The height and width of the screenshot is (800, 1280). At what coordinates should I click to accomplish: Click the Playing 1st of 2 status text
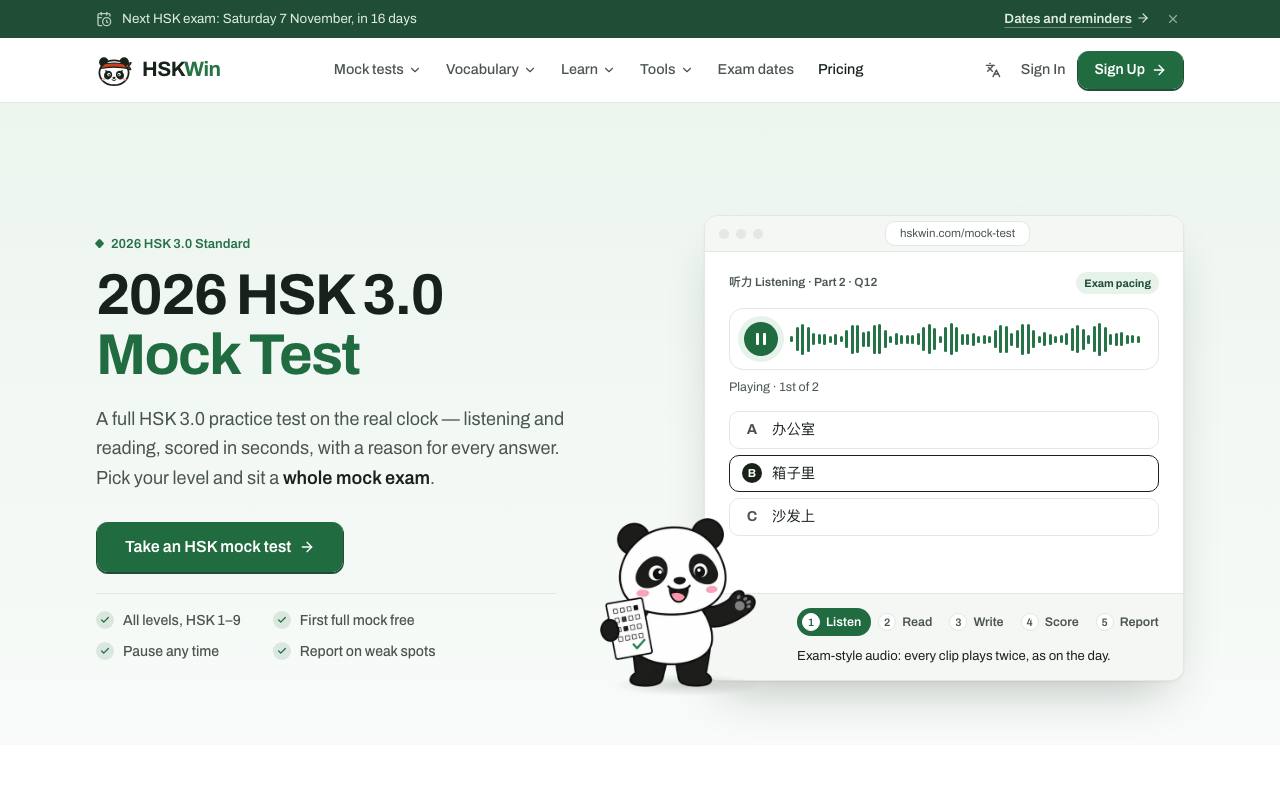pos(774,387)
